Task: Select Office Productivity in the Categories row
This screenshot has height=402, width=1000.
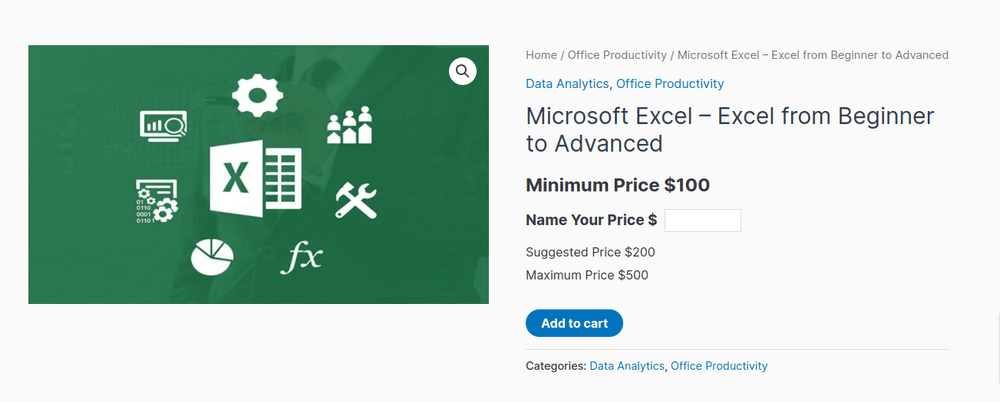Action: [x=719, y=366]
